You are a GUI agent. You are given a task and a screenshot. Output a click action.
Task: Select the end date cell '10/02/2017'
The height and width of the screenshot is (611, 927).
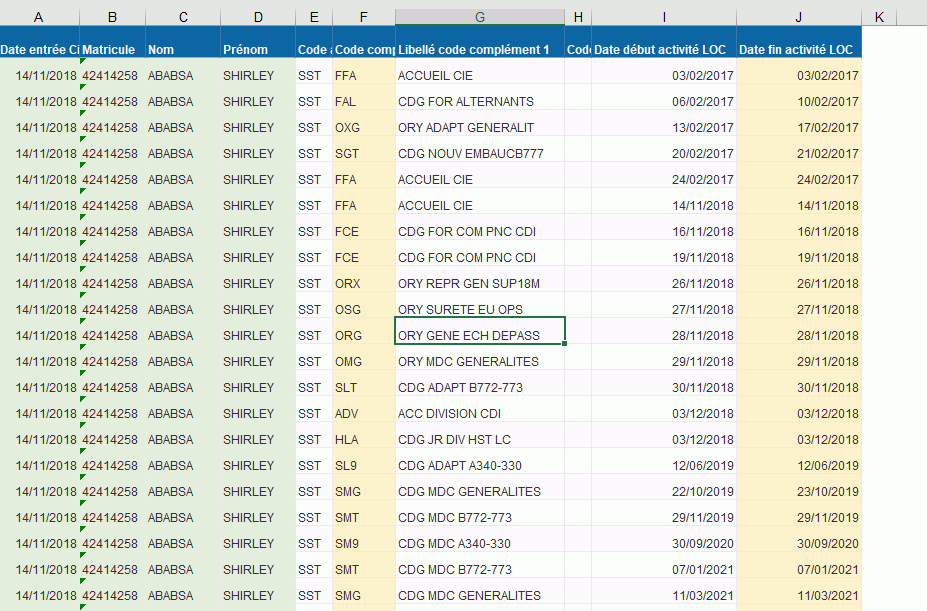pos(798,101)
